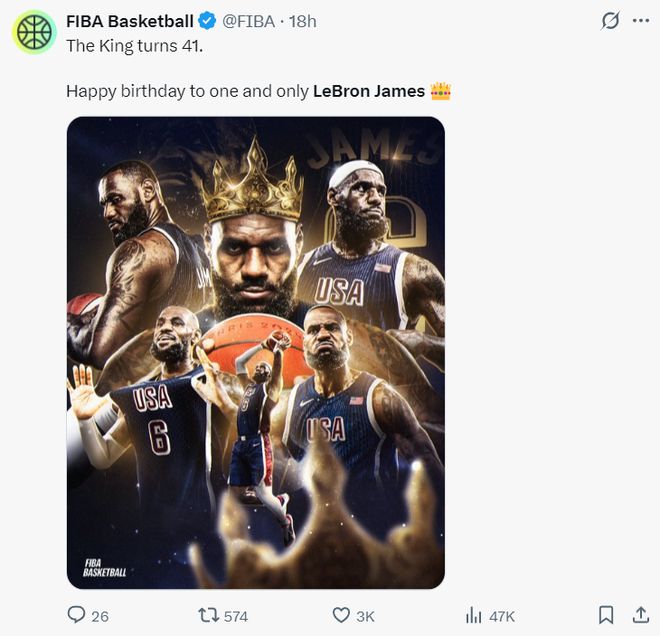Bookmark this post
The height and width of the screenshot is (636, 660).
(x=606, y=615)
